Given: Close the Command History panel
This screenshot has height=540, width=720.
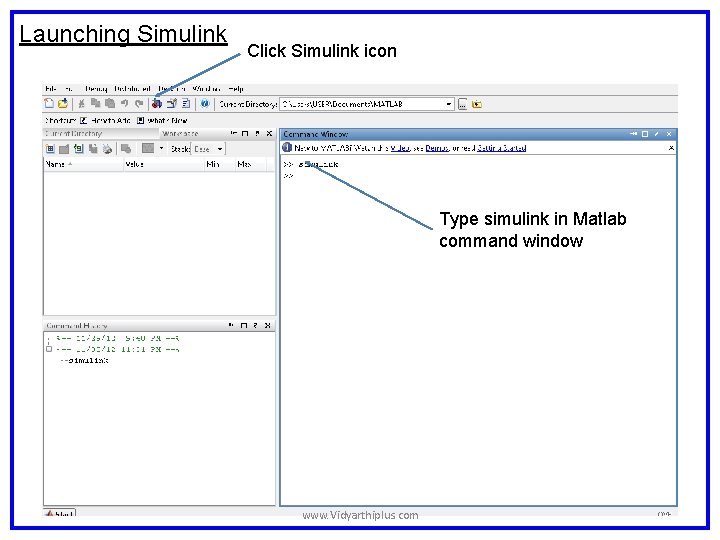Looking at the screenshot, I should pos(268,325).
